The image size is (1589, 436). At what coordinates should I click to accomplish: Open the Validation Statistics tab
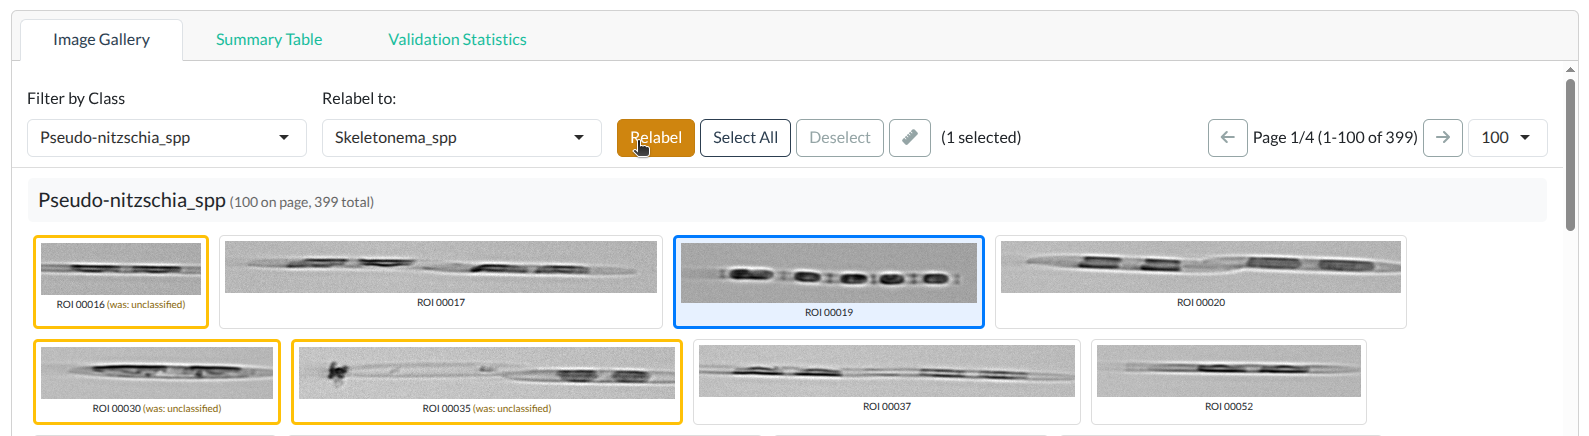(457, 40)
